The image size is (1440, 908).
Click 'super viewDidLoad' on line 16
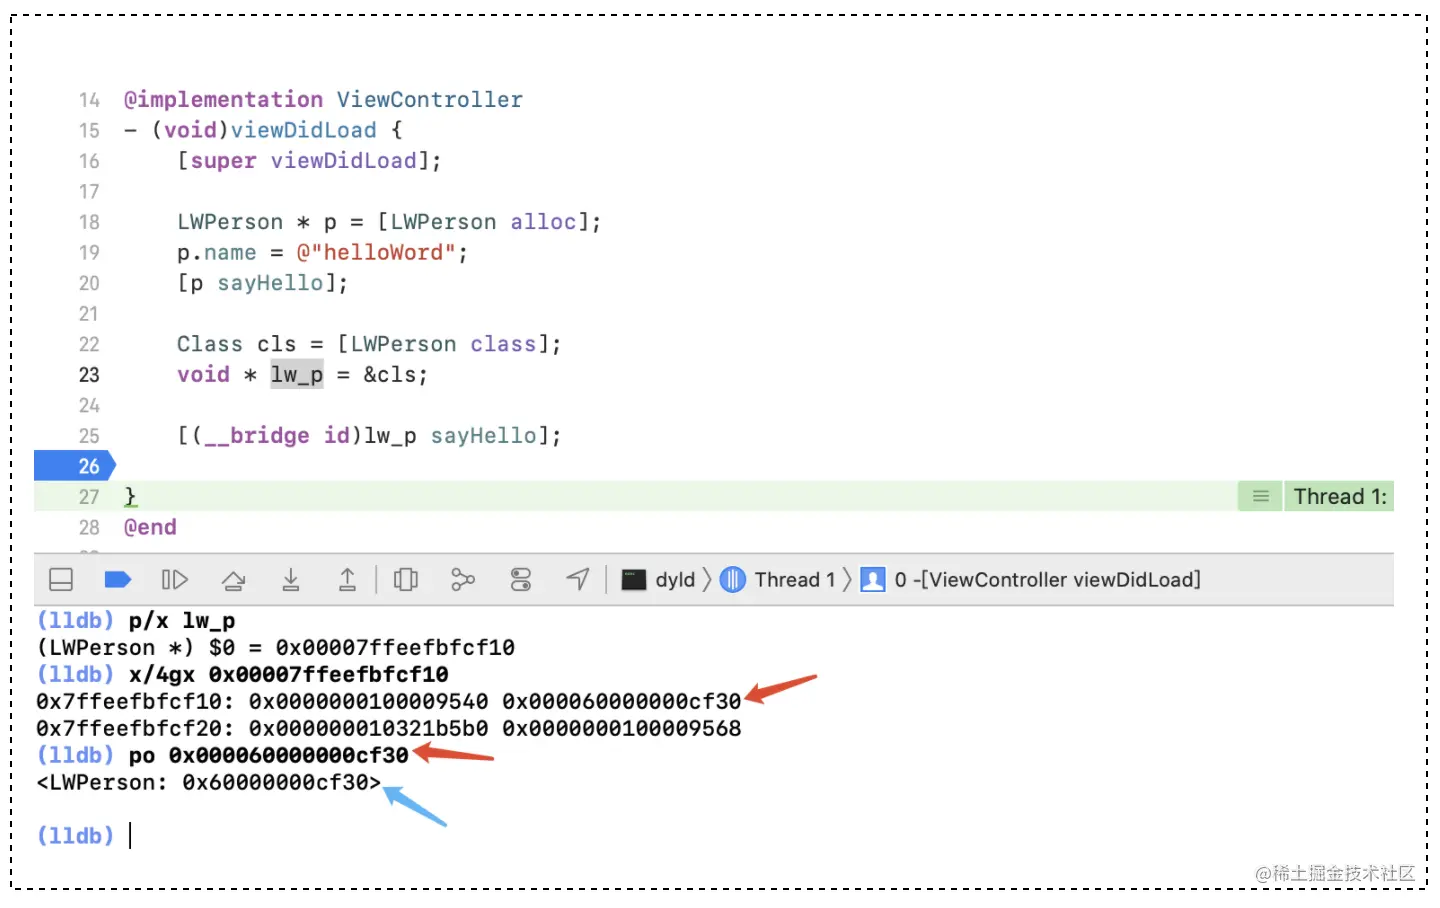point(303,161)
